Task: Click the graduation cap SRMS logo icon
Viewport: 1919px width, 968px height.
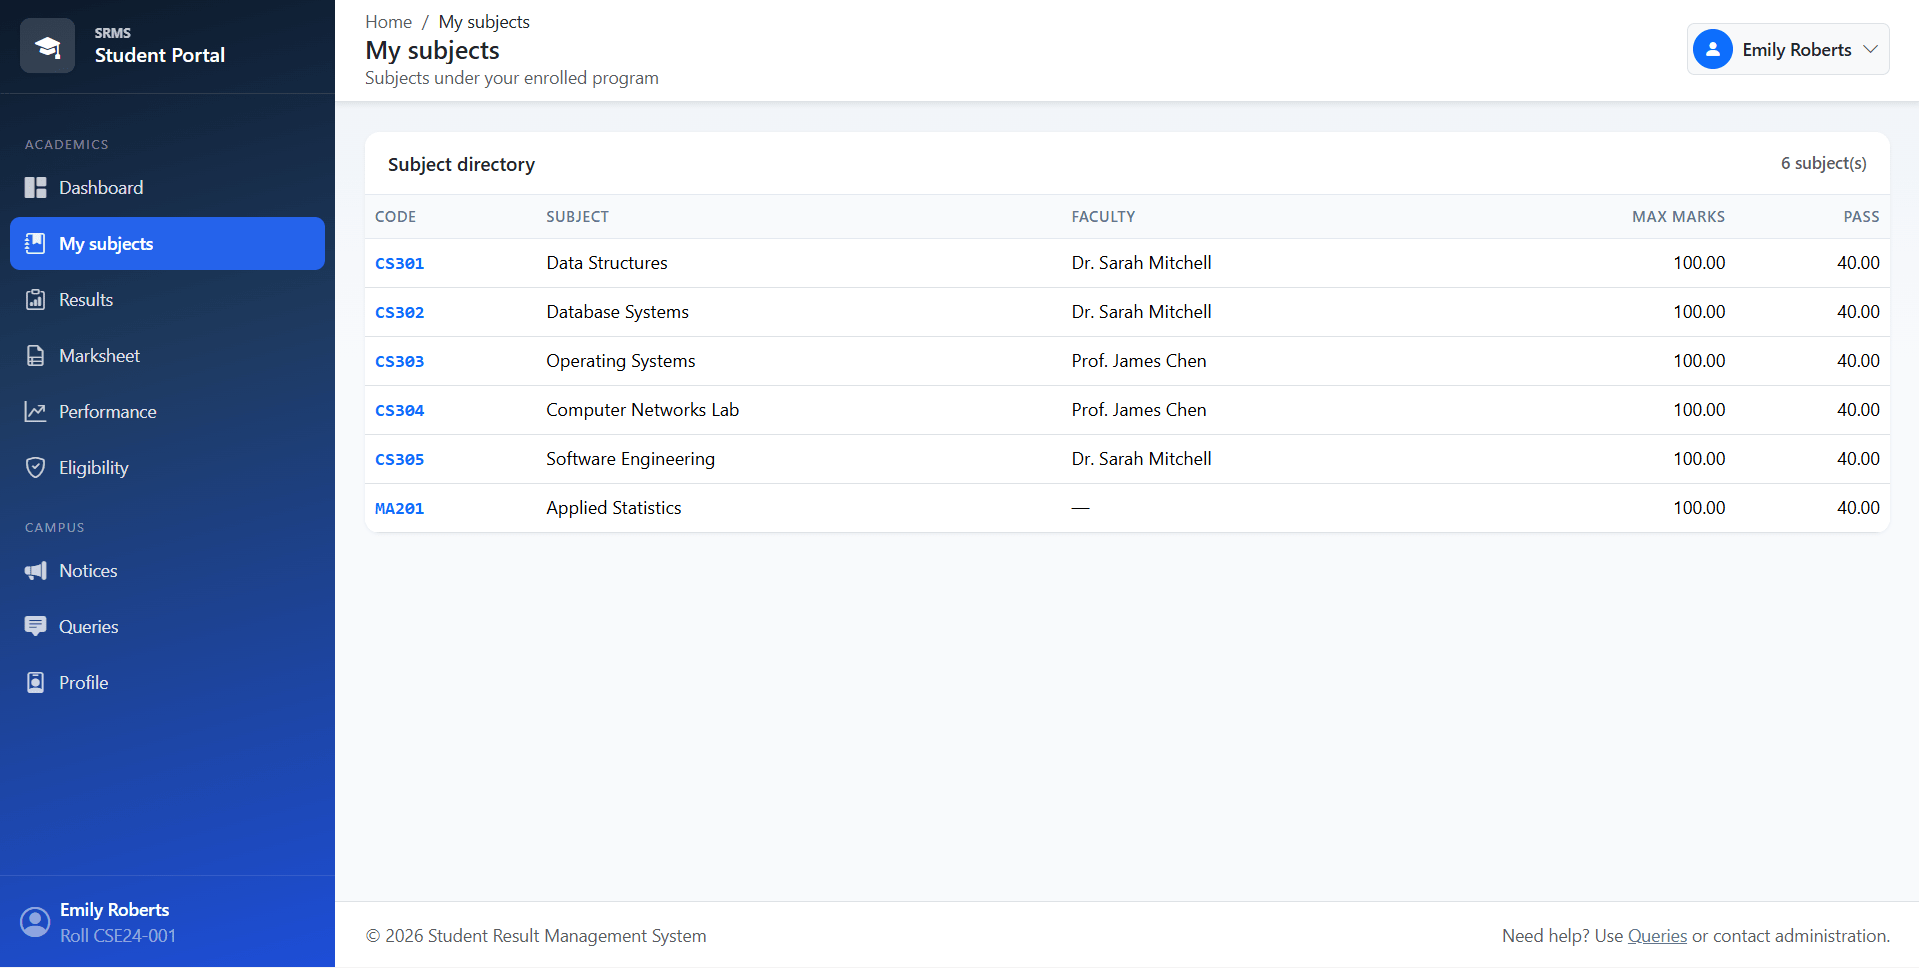Action: [x=47, y=46]
